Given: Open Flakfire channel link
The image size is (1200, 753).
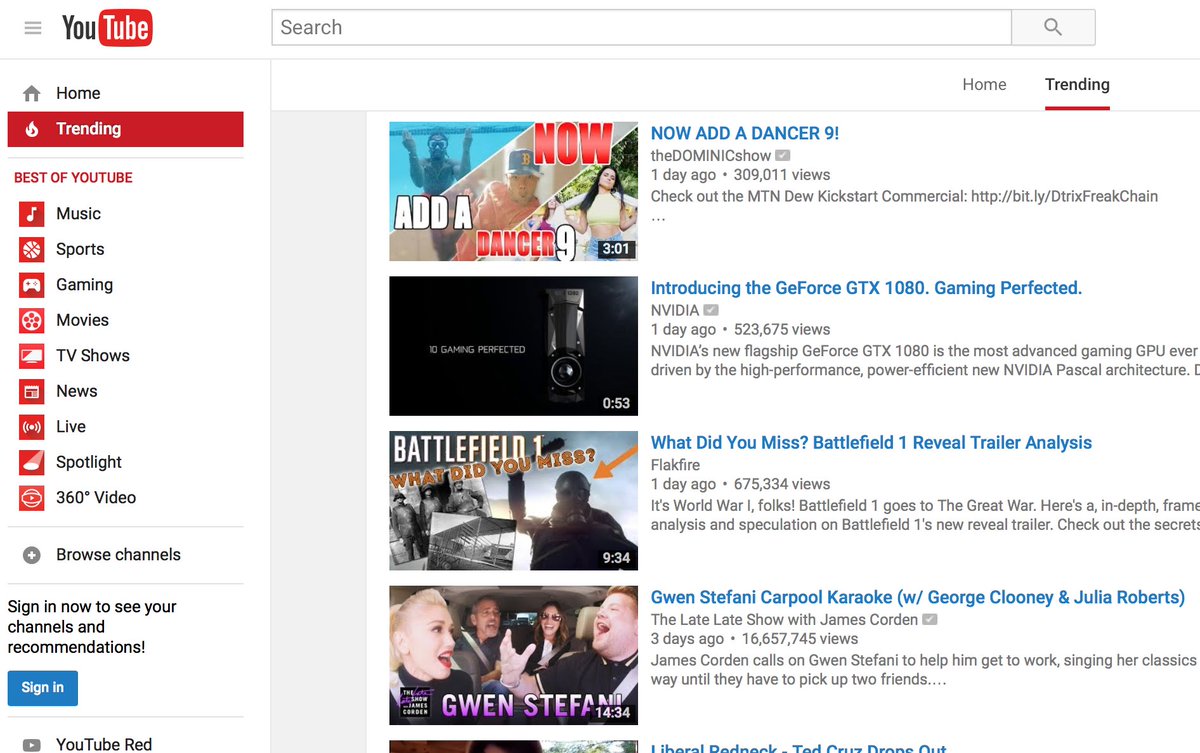Looking at the screenshot, I should click(x=675, y=465).
